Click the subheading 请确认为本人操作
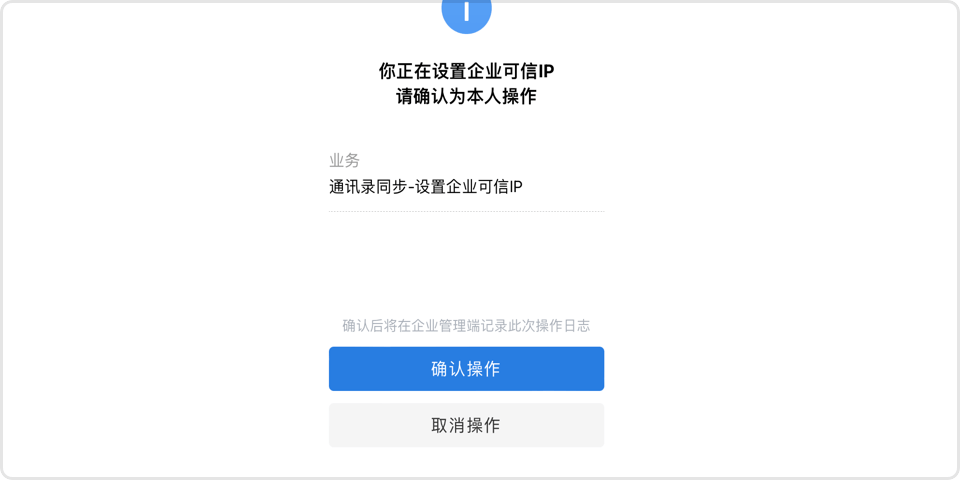 (467, 97)
